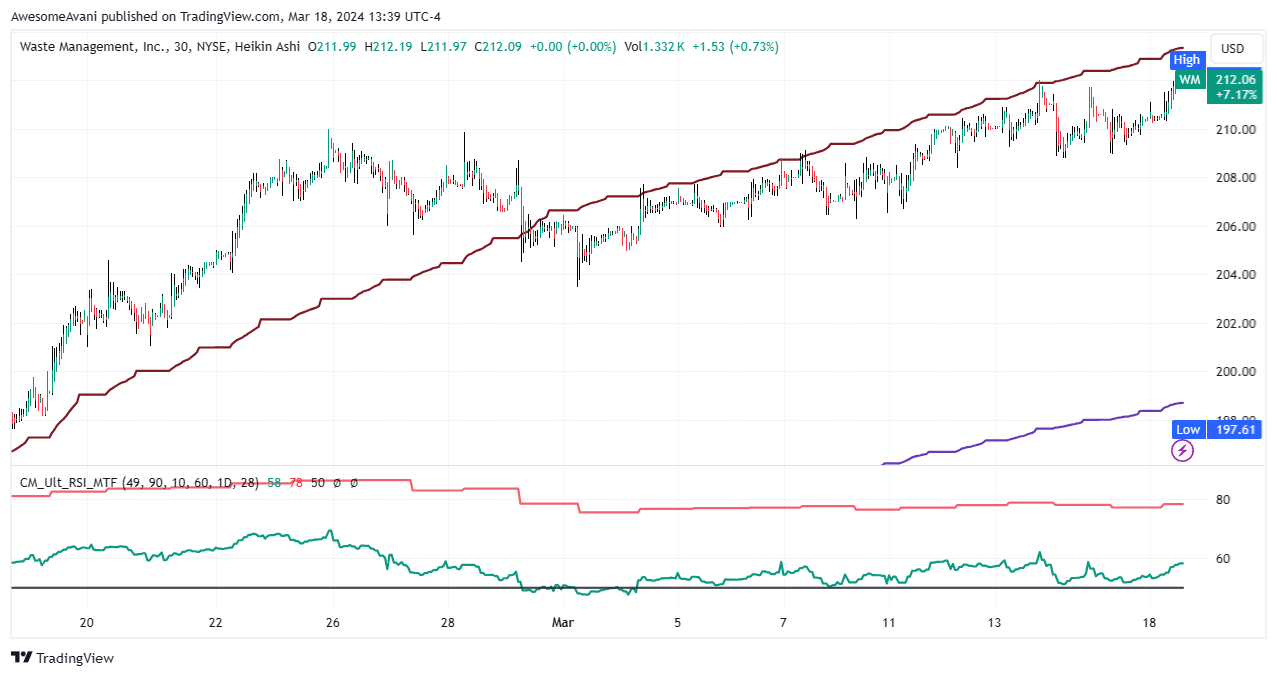The width and height of the screenshot is (1277, 677).
Task: Click the red RSI value 78
Action: [x=296, y=482]
